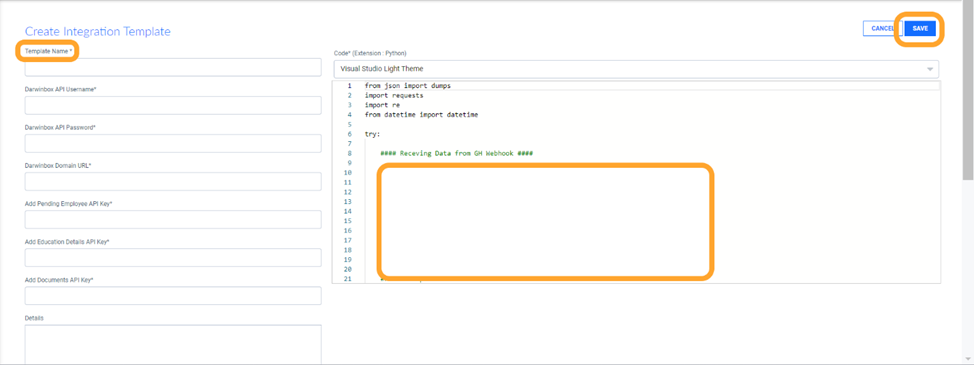This screenshot has width=974, height=365.
Task: Click the 'try:' code line
Action: click(373, 134)
